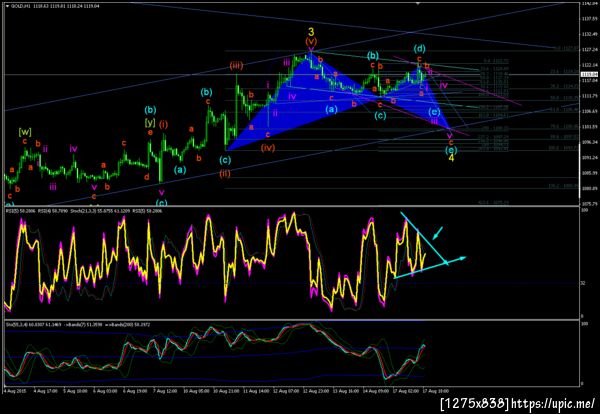600x414 pixels.
Task: Click the 5 Aug 10:00 time axis label
Action: [76, 391]
